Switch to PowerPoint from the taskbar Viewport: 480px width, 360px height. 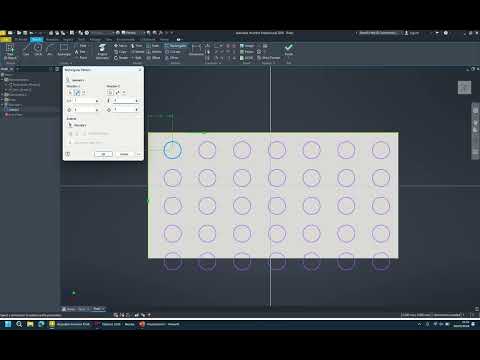(x=159, y=324)
